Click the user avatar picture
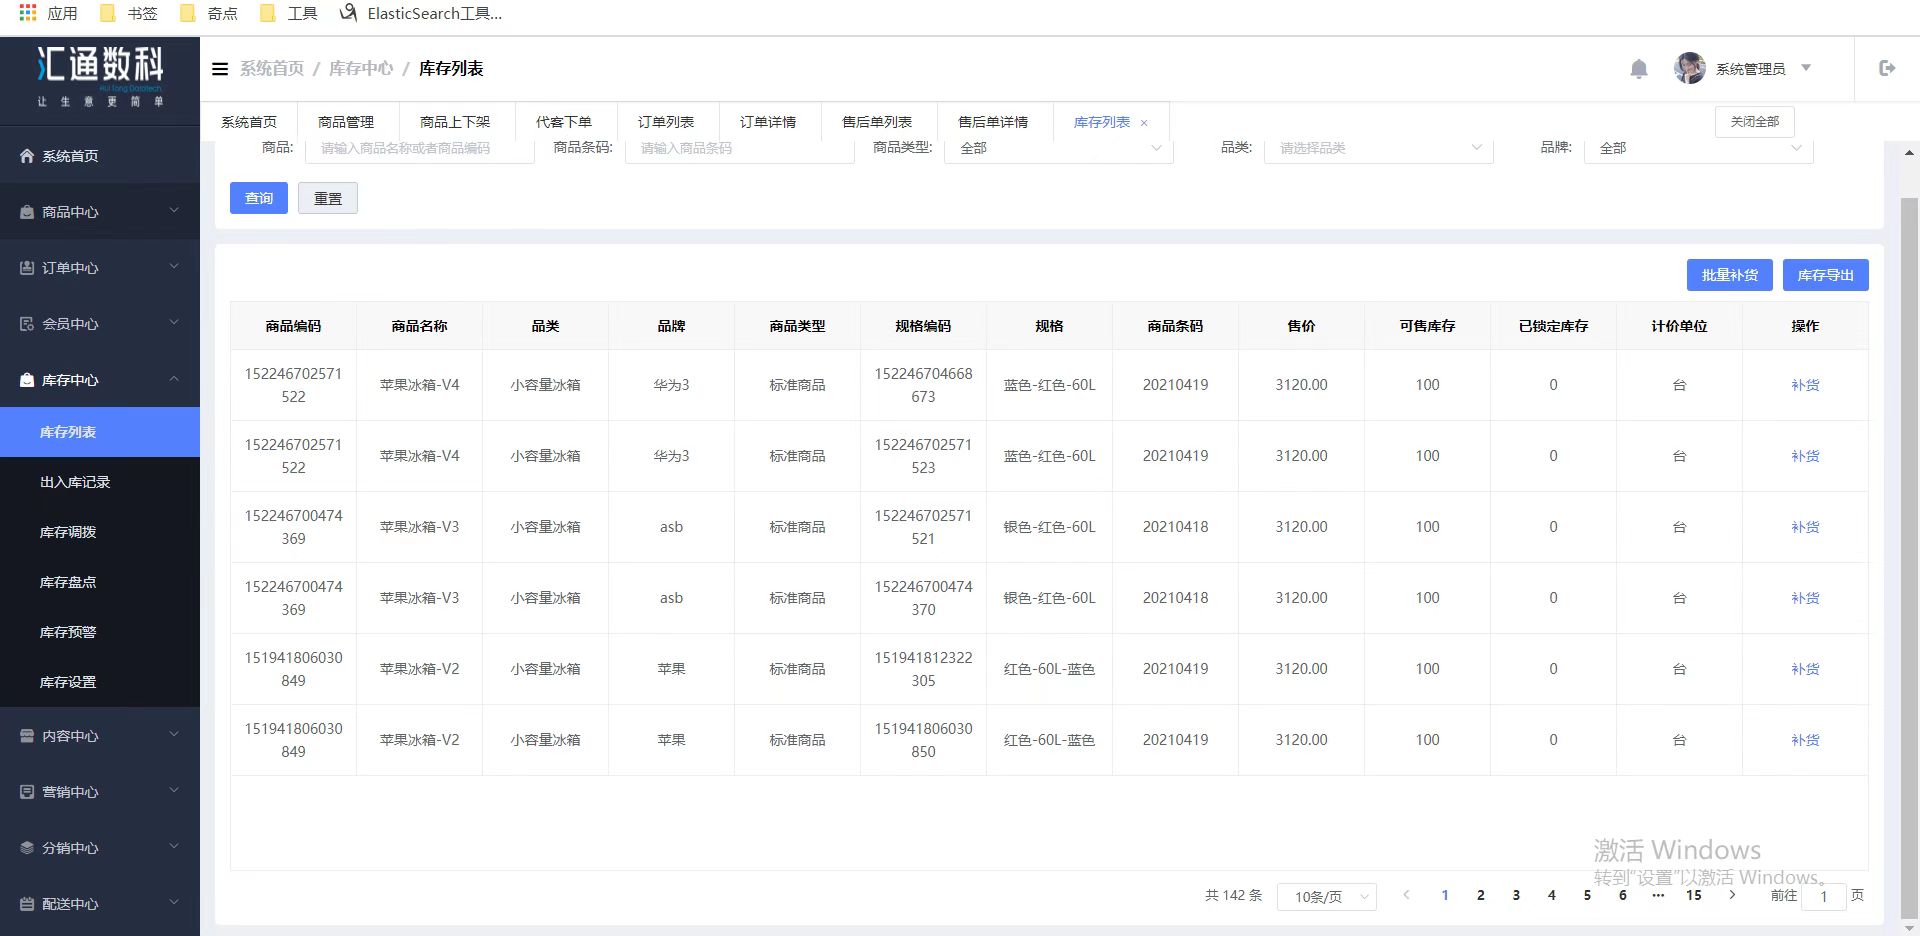 pos(1690,68)
